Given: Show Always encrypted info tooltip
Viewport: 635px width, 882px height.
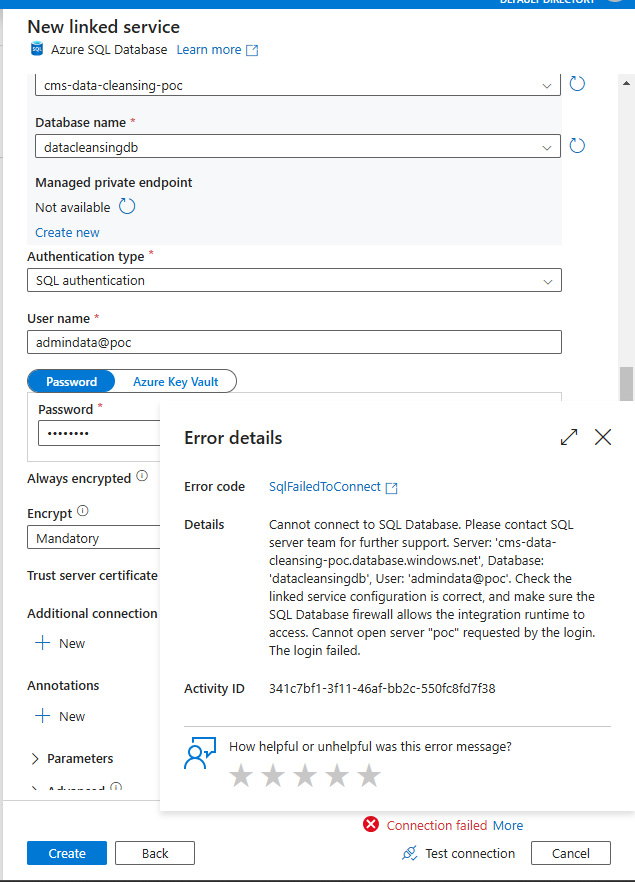Looking at the screenshot, I should tap(142, 476).
